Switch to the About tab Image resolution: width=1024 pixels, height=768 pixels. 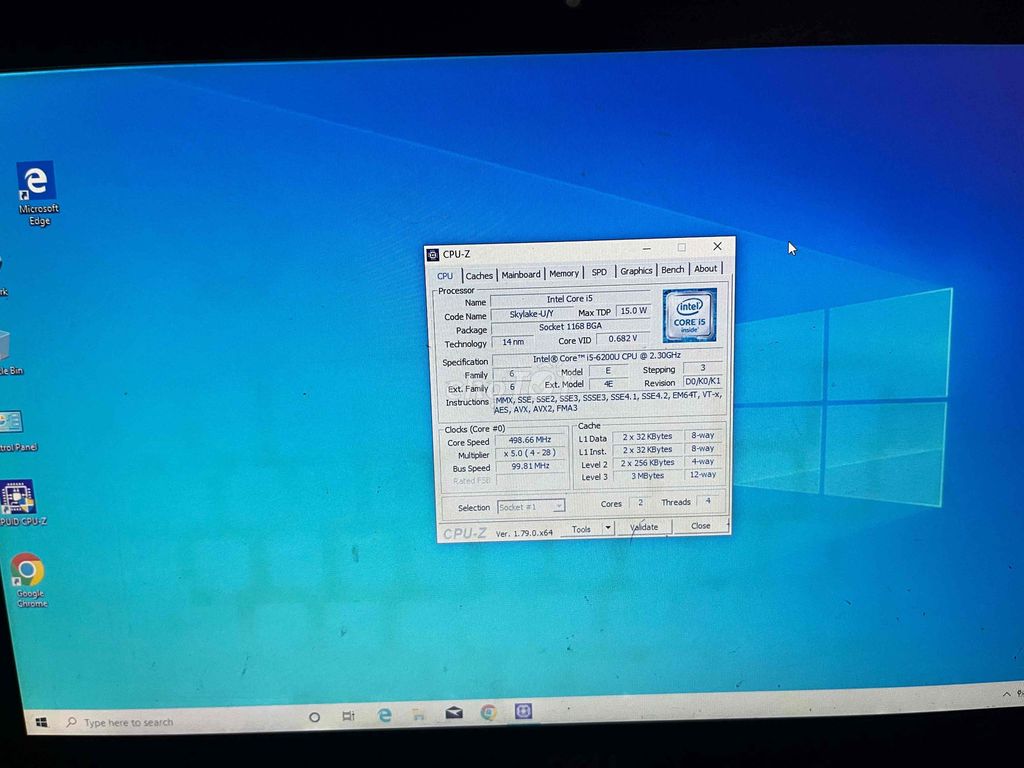tap(705, 268)
